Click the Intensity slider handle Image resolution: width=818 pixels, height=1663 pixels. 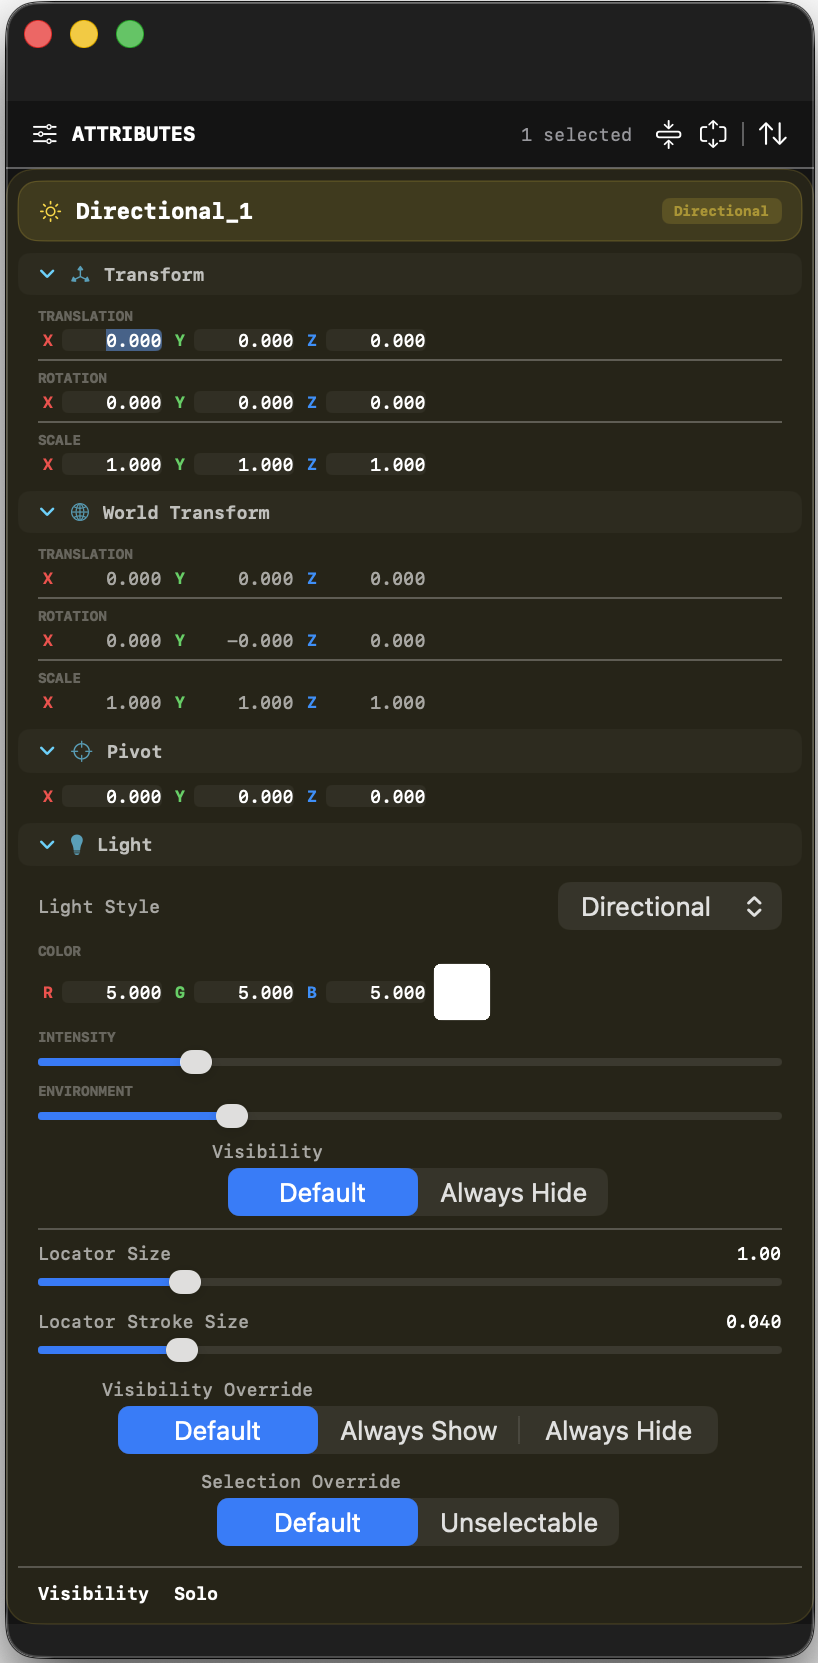coord(196,1062)
